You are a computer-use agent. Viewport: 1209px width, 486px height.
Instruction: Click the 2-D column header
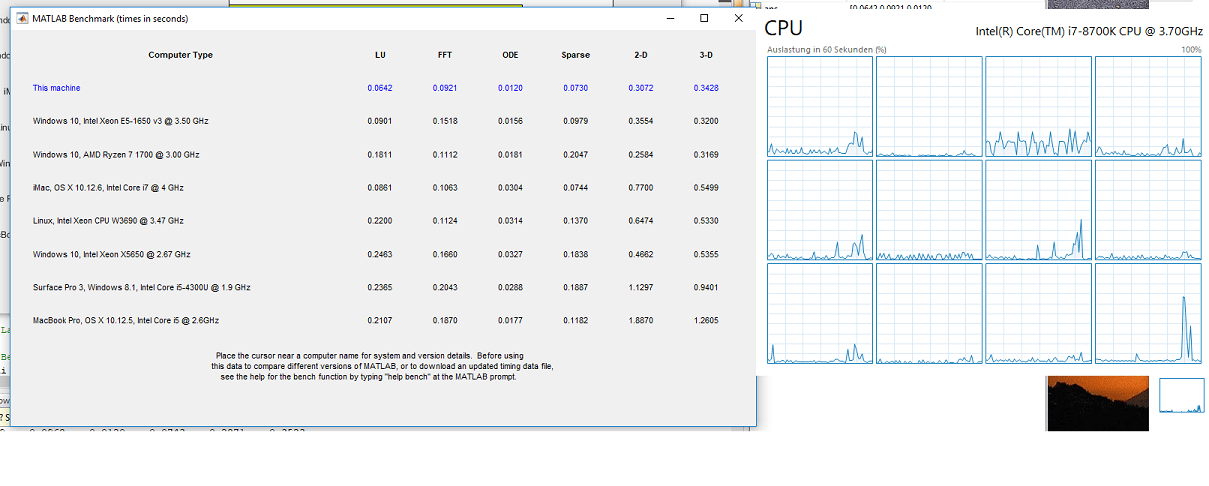coord(641,55)
